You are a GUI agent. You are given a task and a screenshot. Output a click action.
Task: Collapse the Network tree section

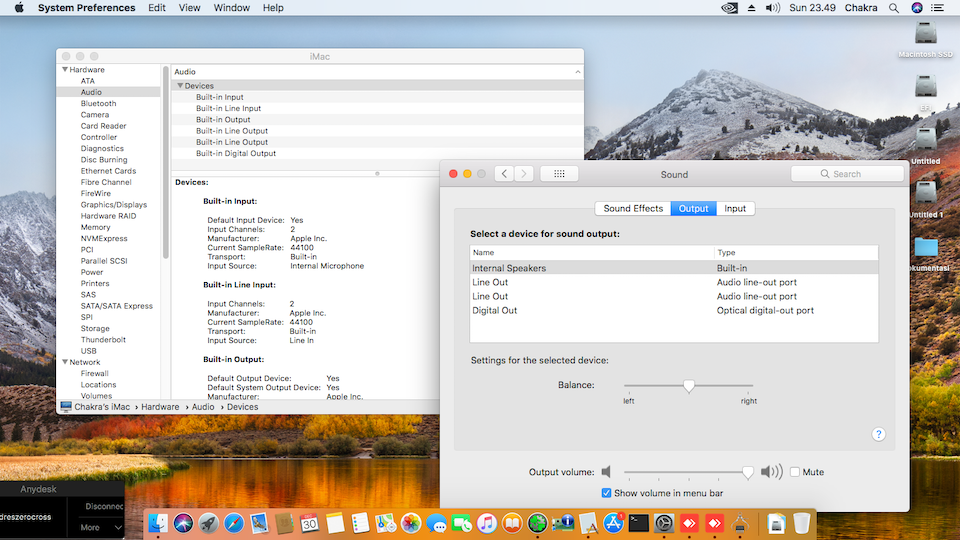(65, 362)
